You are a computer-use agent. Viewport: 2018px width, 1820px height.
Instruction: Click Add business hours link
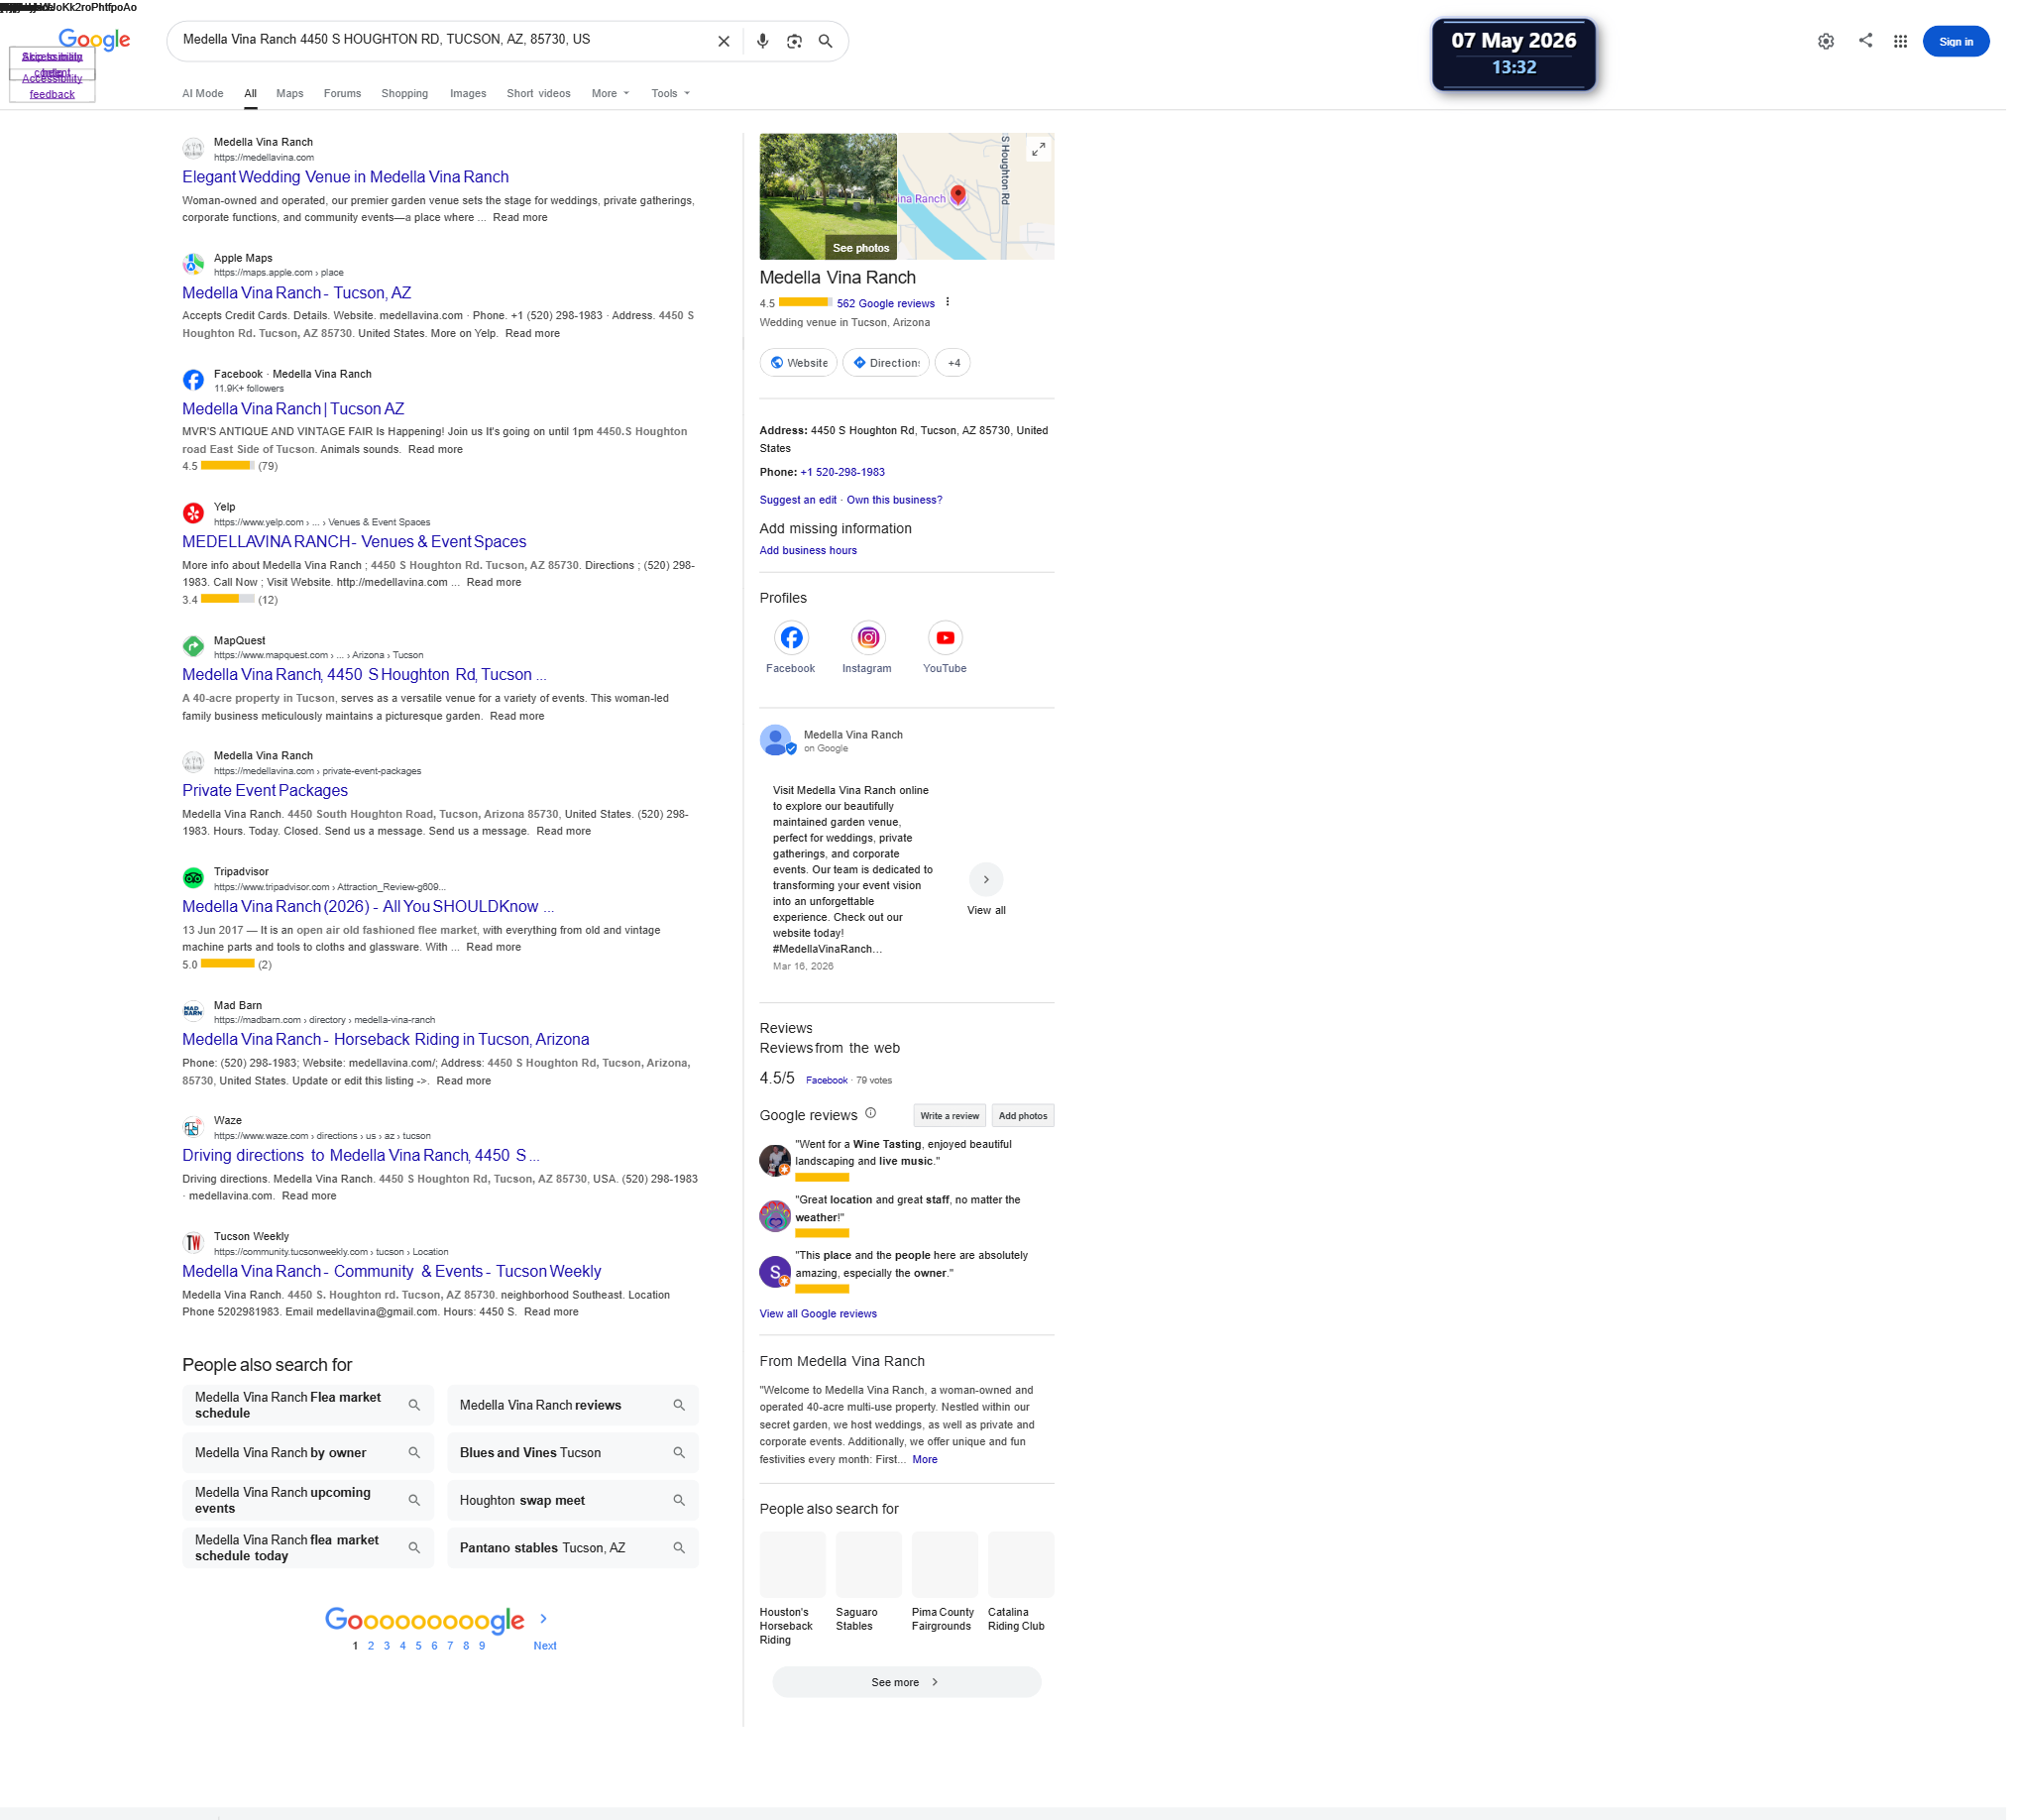(x=807, y=550)
